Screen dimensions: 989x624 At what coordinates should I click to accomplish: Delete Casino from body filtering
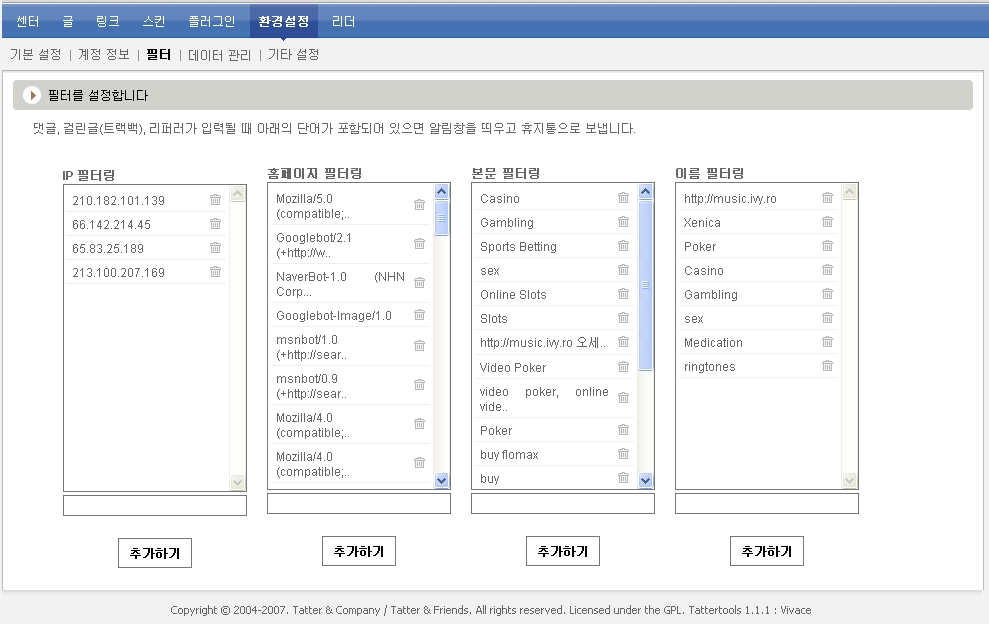tap(623, 197)
